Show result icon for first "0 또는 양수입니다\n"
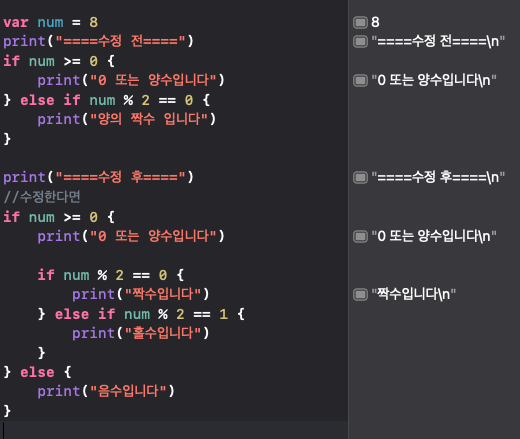The height and width of the screenshot is (439, 520). point(360,80)
